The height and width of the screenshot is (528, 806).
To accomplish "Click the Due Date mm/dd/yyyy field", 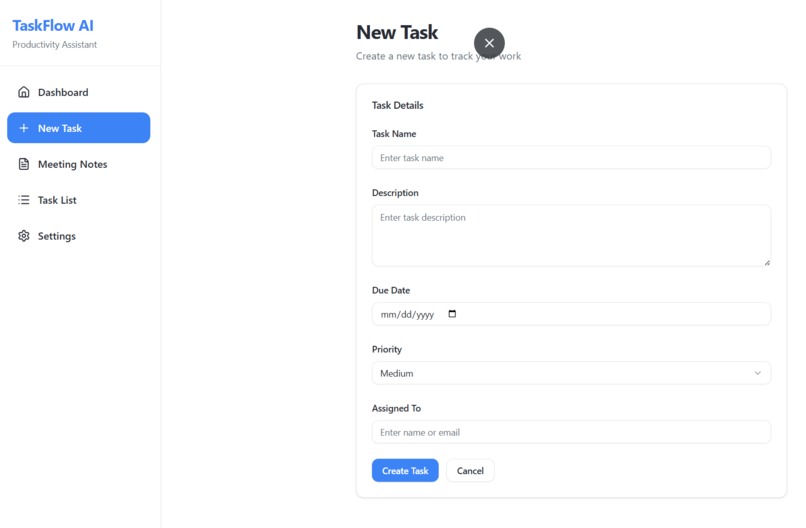I will pyautogui.click(x=571, y=314).
